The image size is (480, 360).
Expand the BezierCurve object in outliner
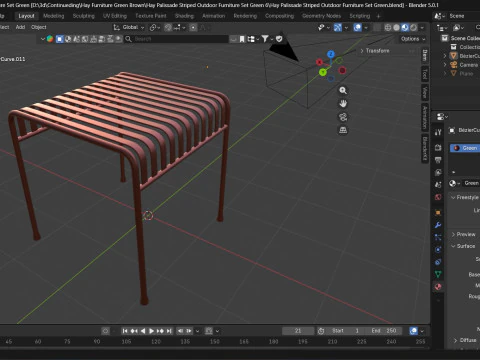(x=445, y=56)
